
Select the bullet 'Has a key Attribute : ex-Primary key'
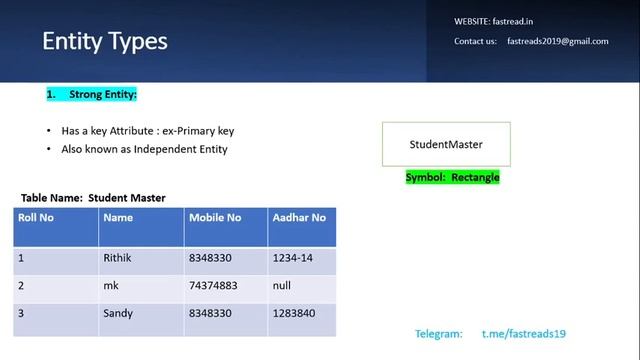[148, 131]
